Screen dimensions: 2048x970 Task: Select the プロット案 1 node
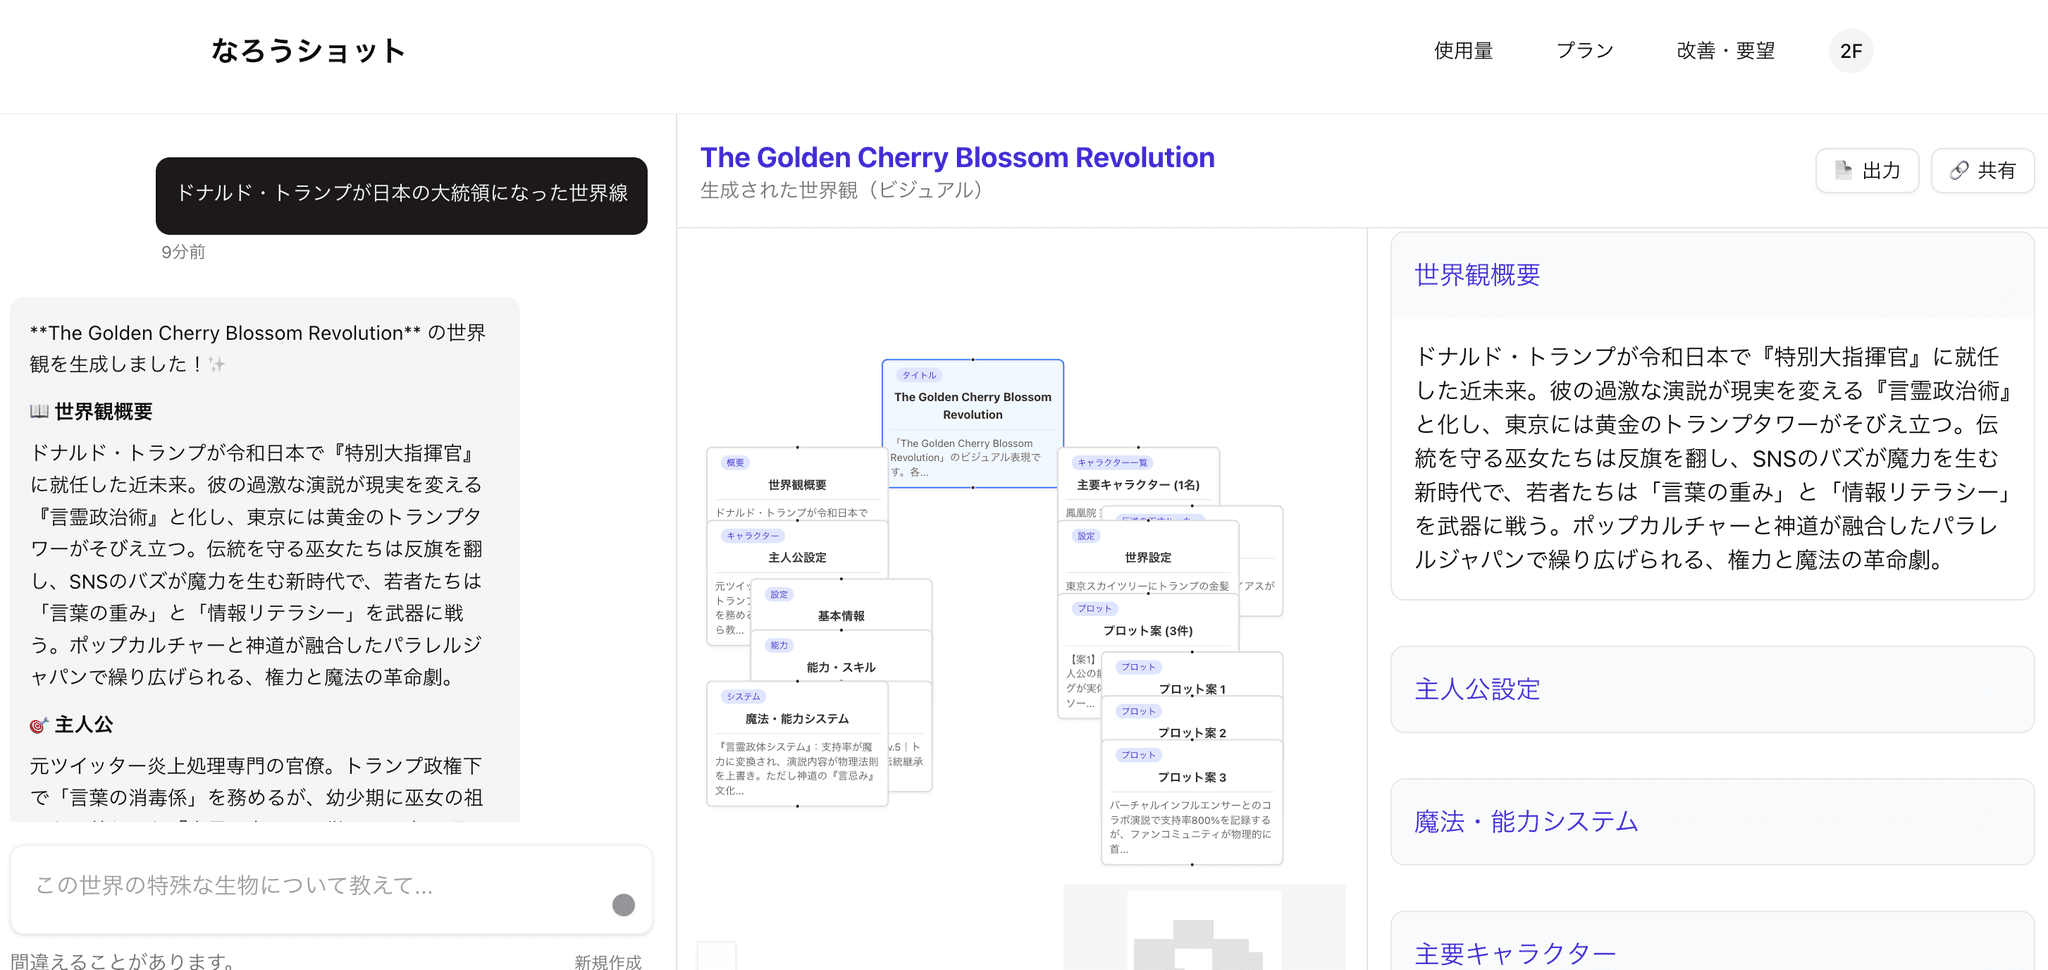pyautogui.click(x=1192, y=675)
